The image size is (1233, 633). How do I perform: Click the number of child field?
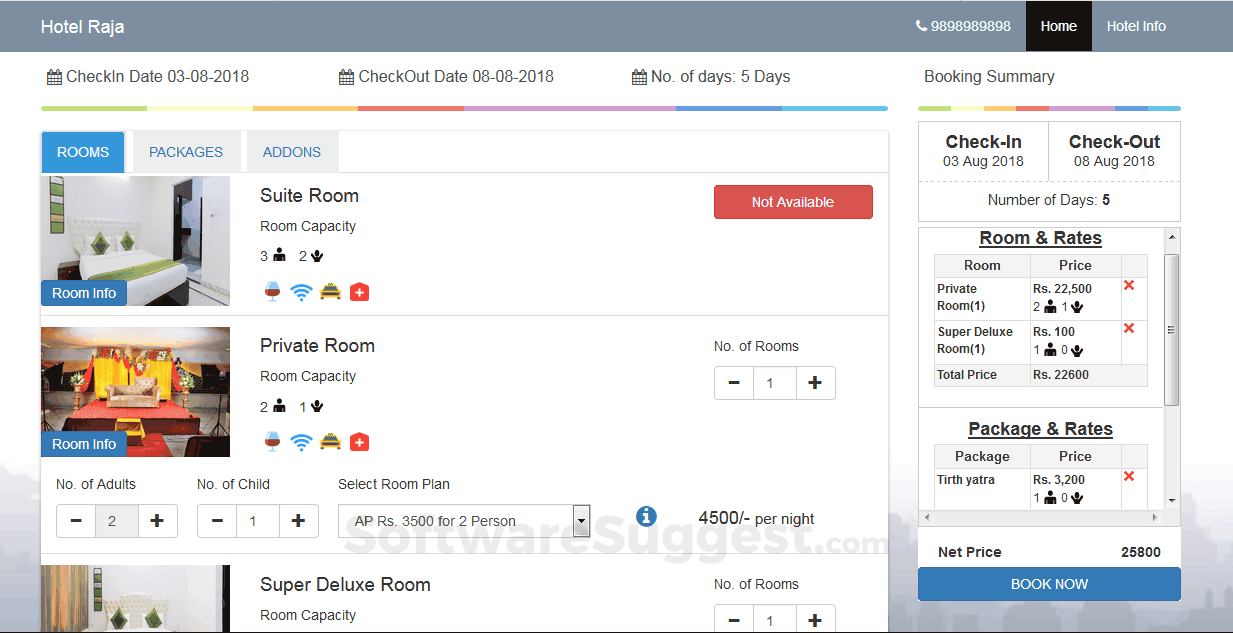tap(258, 521)
